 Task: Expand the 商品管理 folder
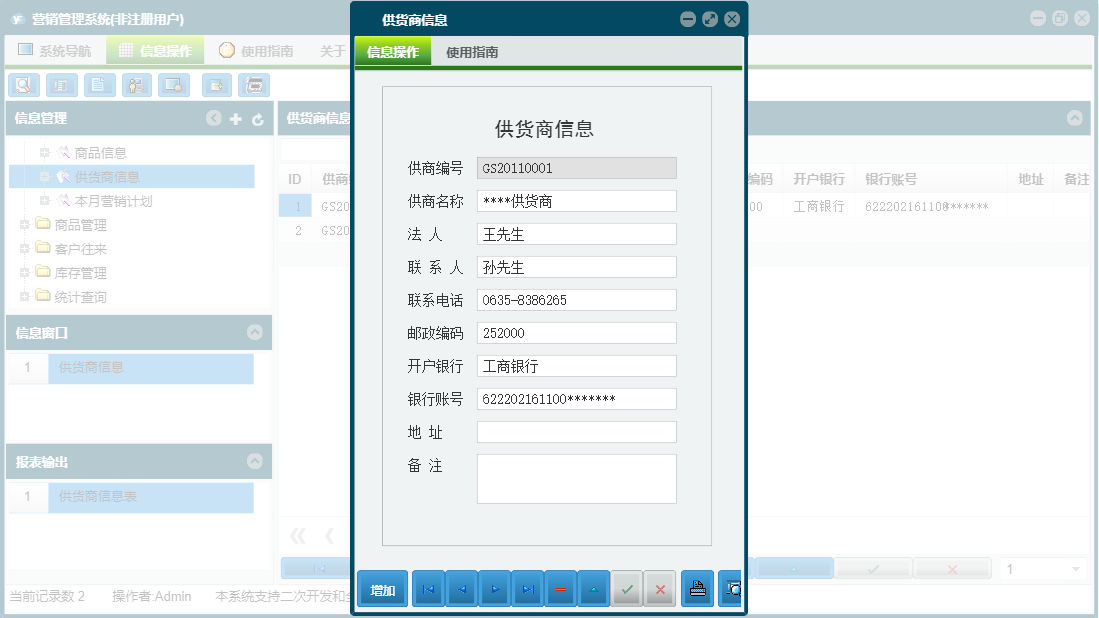24,224
